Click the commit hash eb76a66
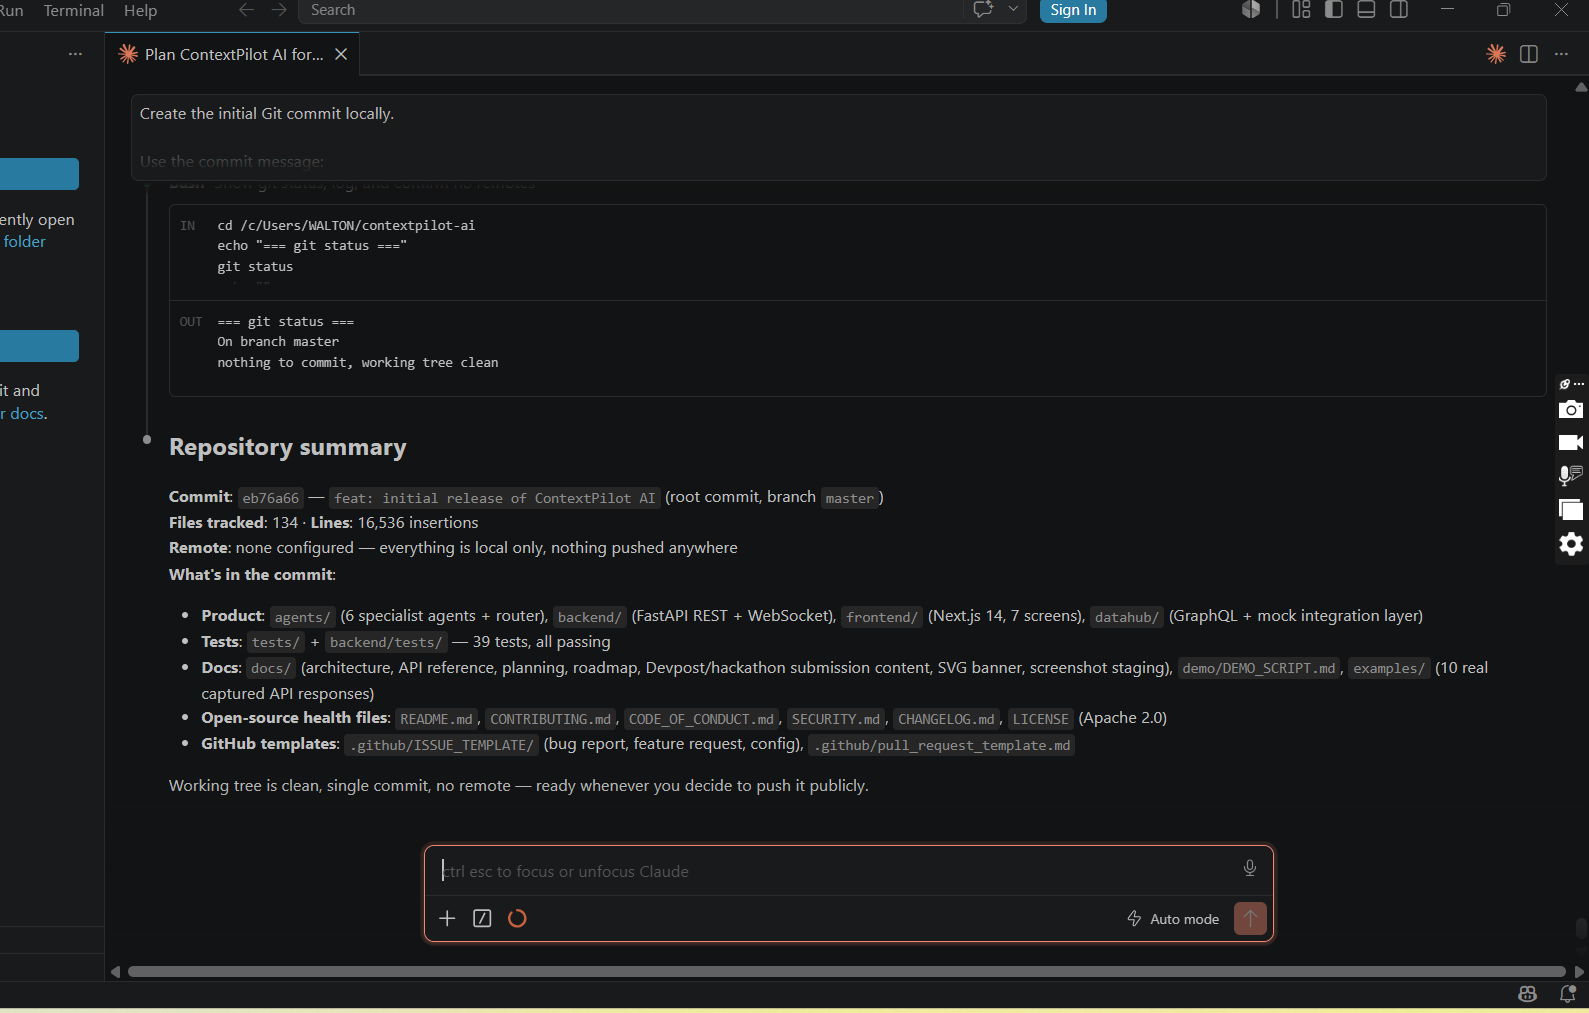Image resolution: width=1589 pixels, height=1013 pixels. click(271, 498)
